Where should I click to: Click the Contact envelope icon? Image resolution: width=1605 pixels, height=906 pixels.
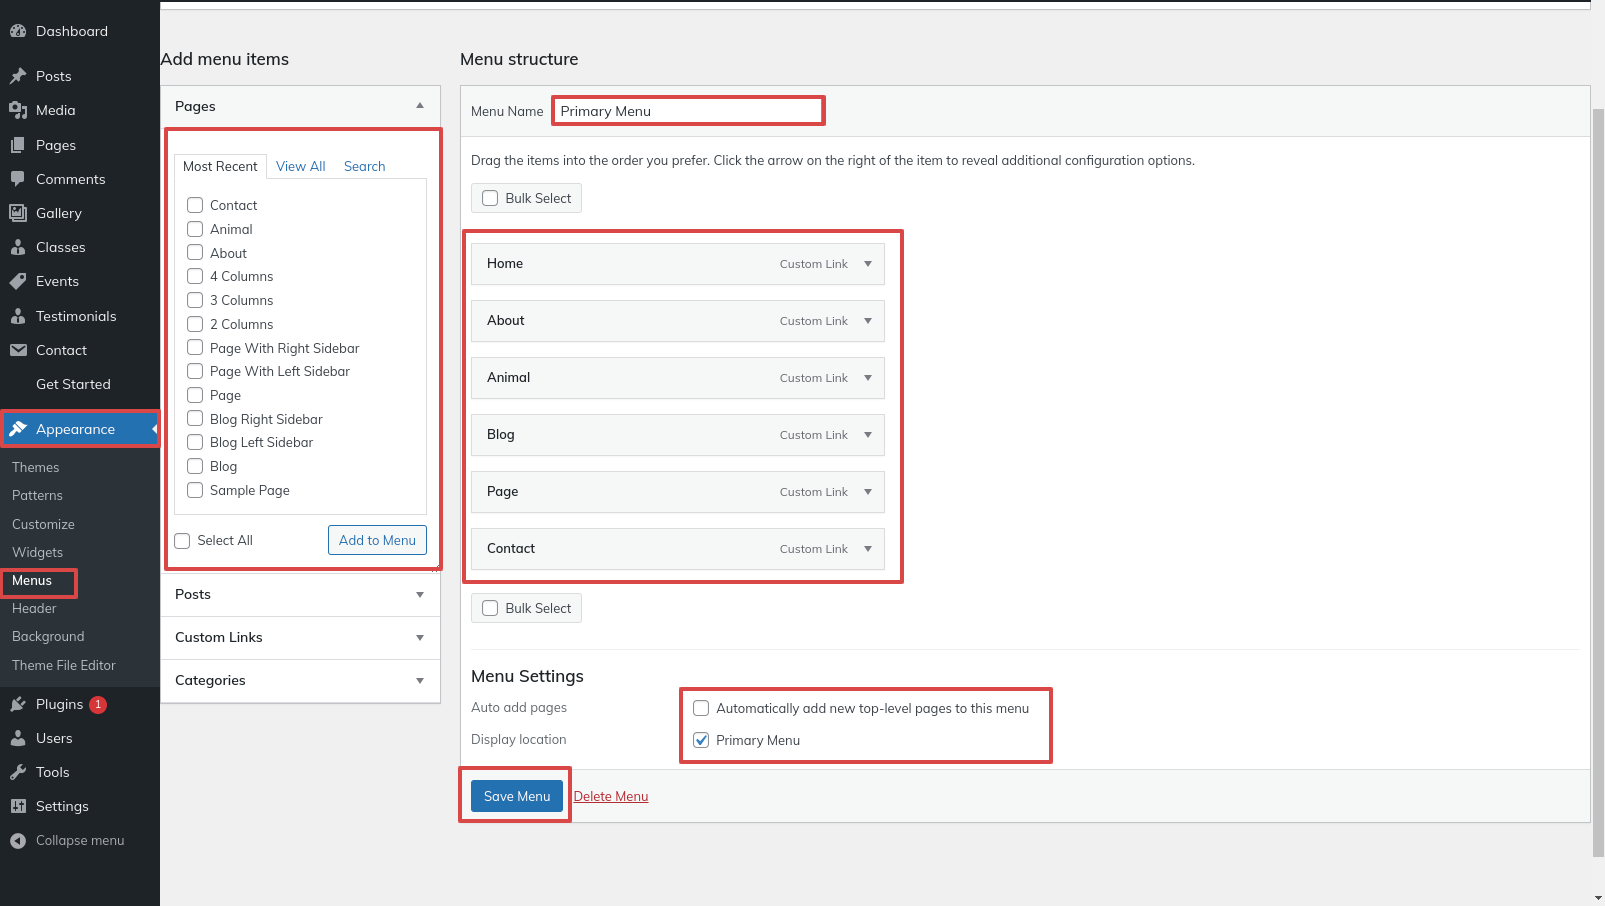tap(18, 350)
